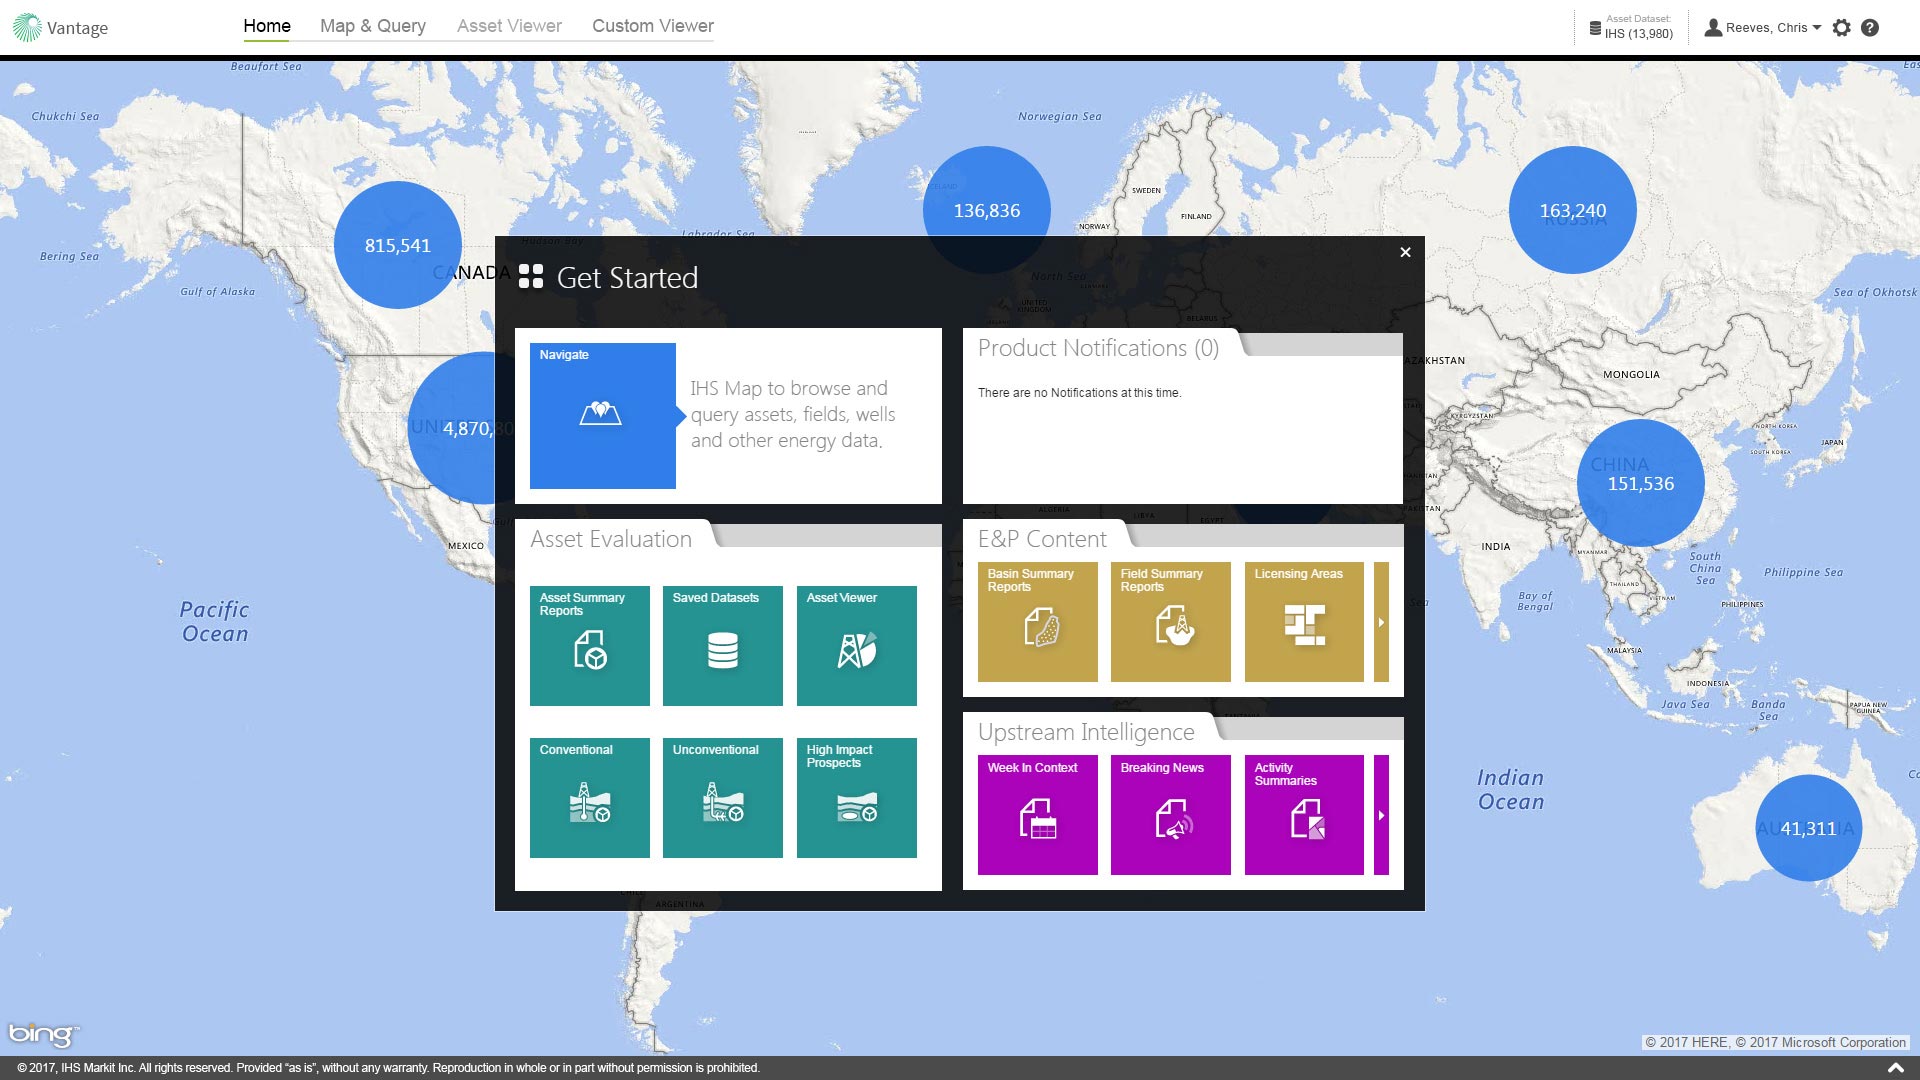The height and width of the screenshot is (1080, 1920).
Task: Open Basin Summary Reports tile
Action: (1037, 622)
